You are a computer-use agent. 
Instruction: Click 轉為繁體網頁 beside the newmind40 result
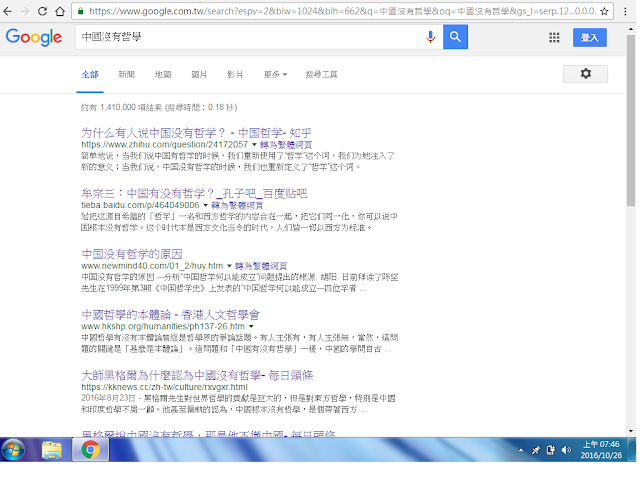point(261,266)
